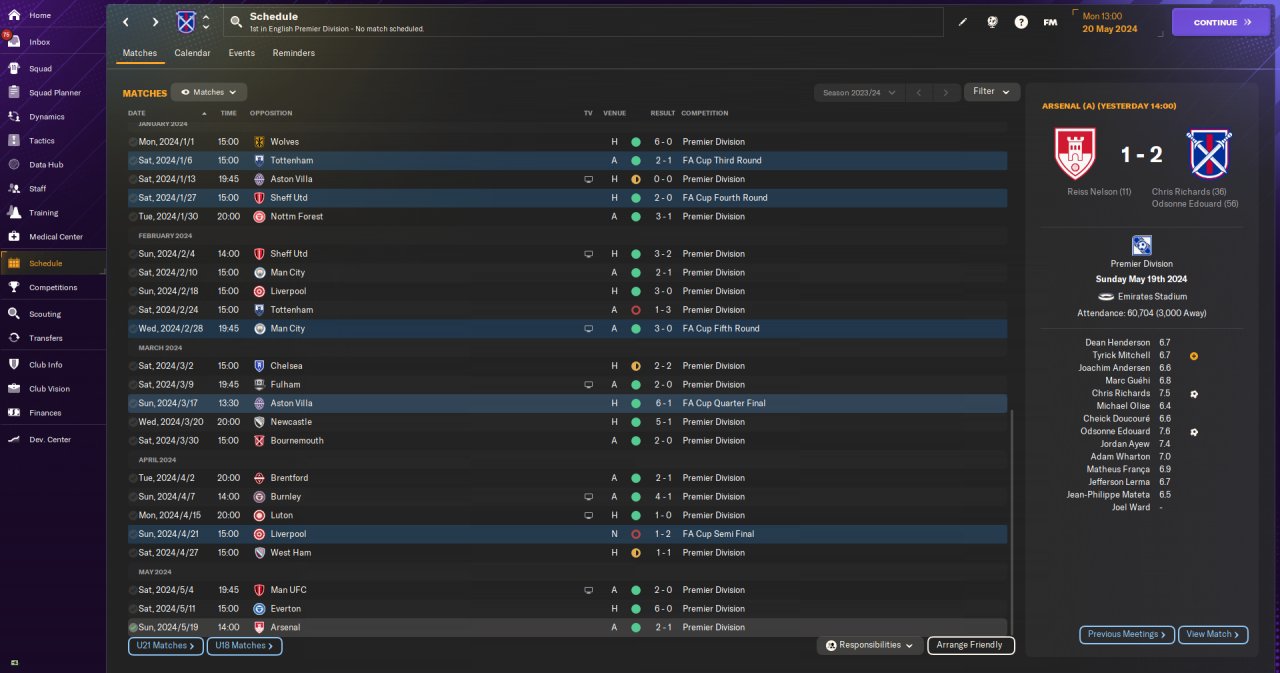The image size is (1280, 673).
Task: Open the Squad shirt icon
Action: point(14,68)
